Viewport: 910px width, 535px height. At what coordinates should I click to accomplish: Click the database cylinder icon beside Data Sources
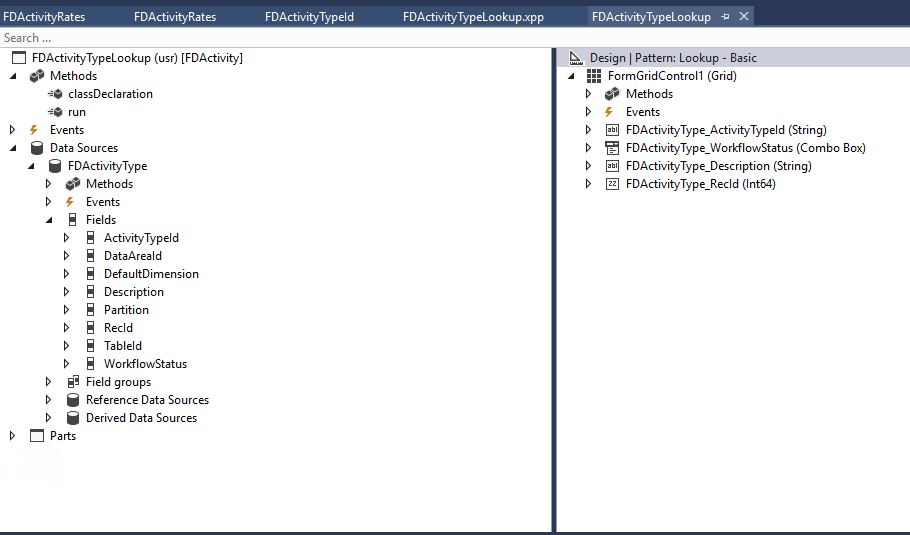(37, 148)
